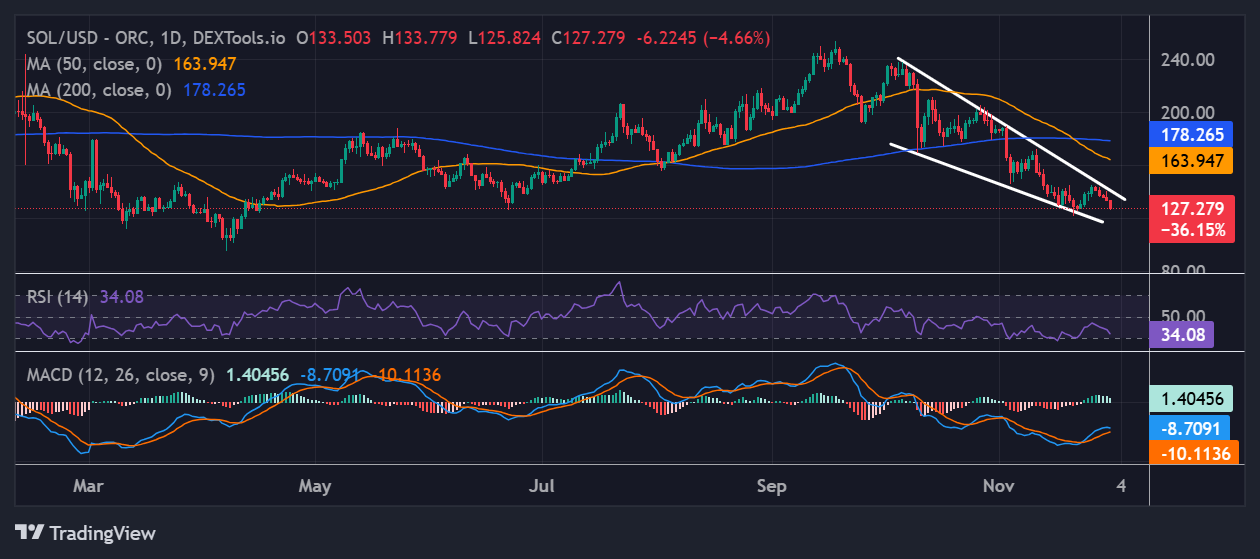Viewport: 1260px width, 559px height.
Task: Click the May label on time axis
Action: tap(315, 486)
